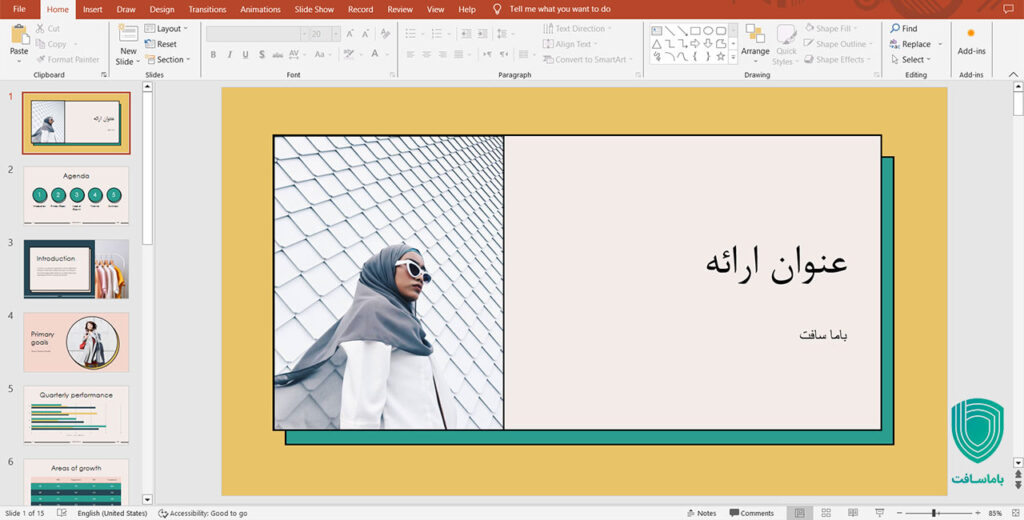The height and width of the screenshot is (520, 1024).
Task: Click the Paste clipboard icon
Action: click(19, 35)
